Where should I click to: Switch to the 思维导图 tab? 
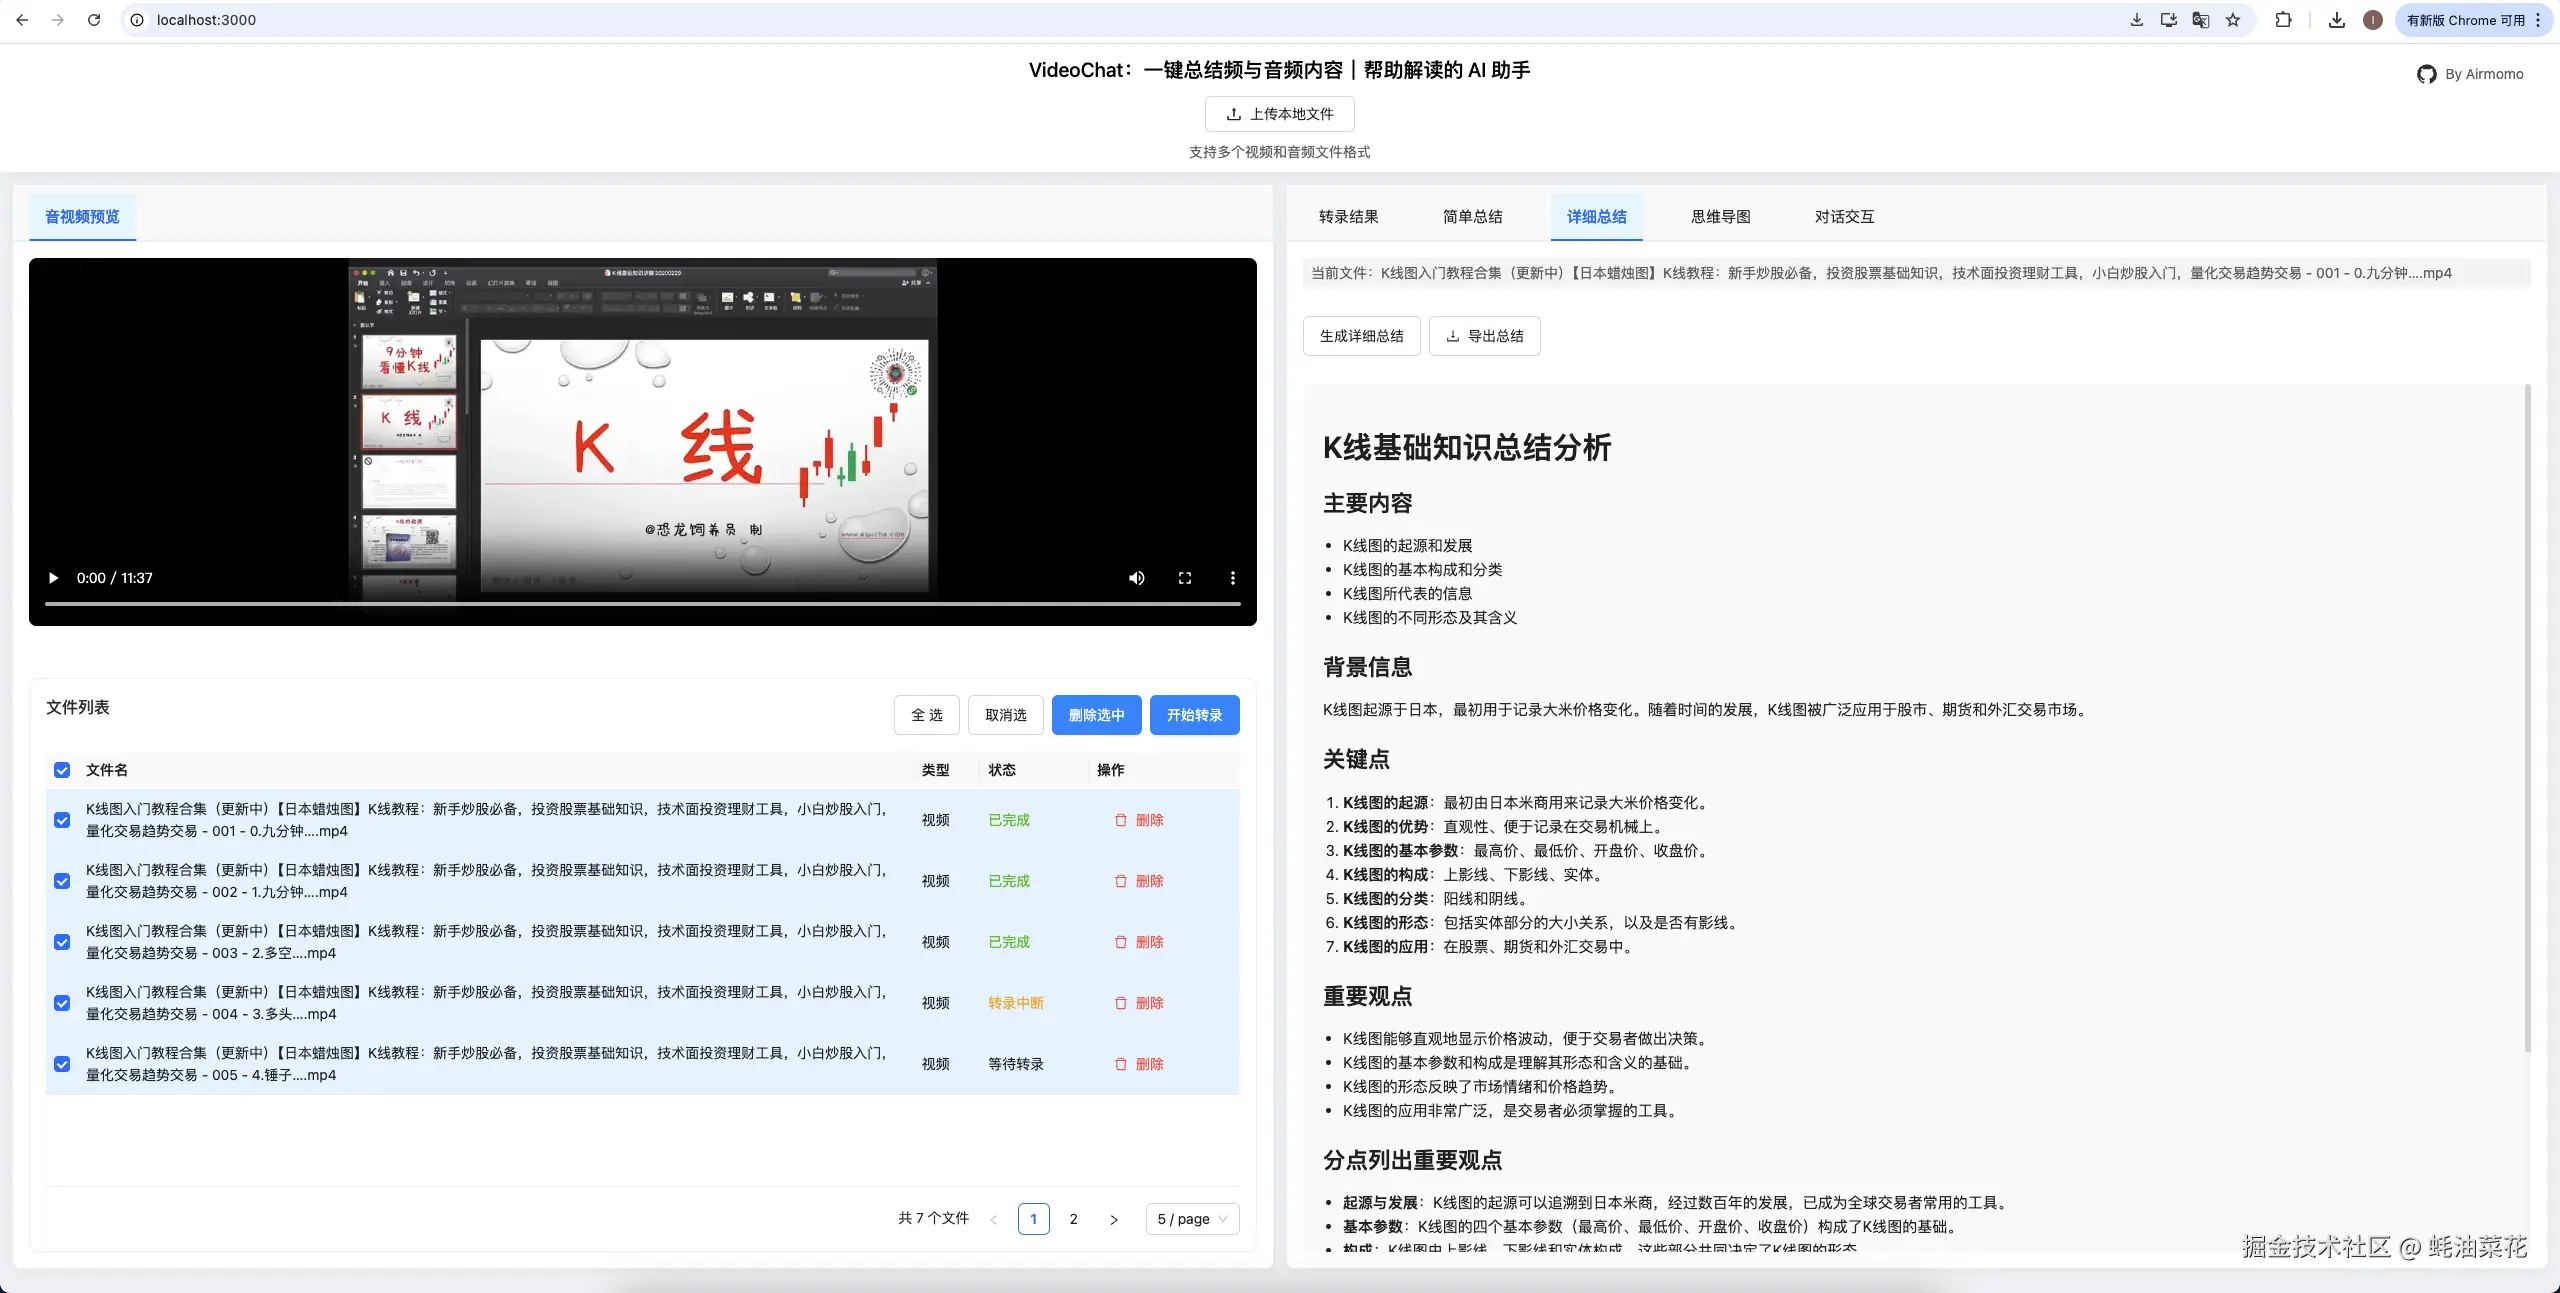click(x=1719, y=216)
